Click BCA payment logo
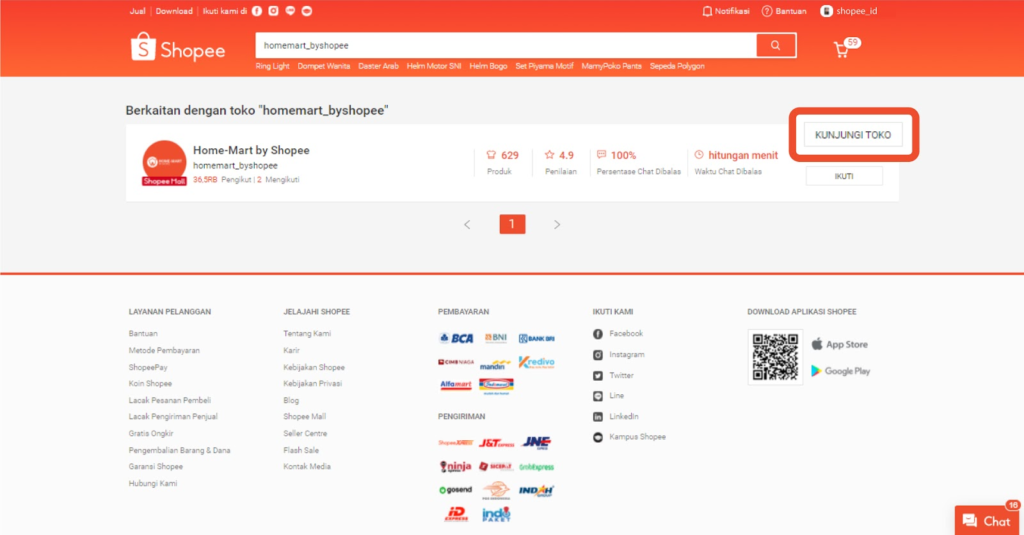 pos(456,338)
